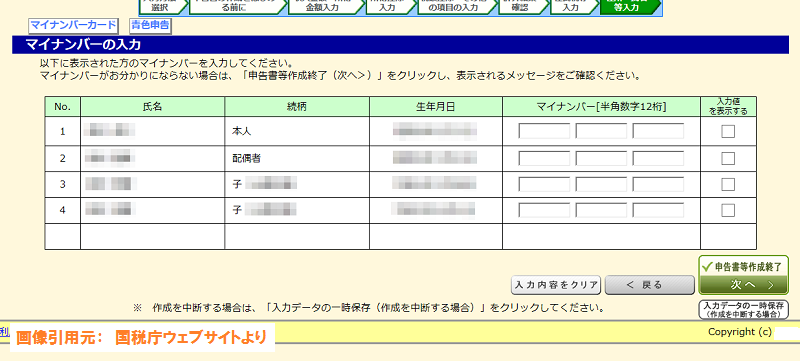Click the 入力内容をクリア button
Image resolution: width=800 pixels, height=361 pixels.
[x=556, y=285]
